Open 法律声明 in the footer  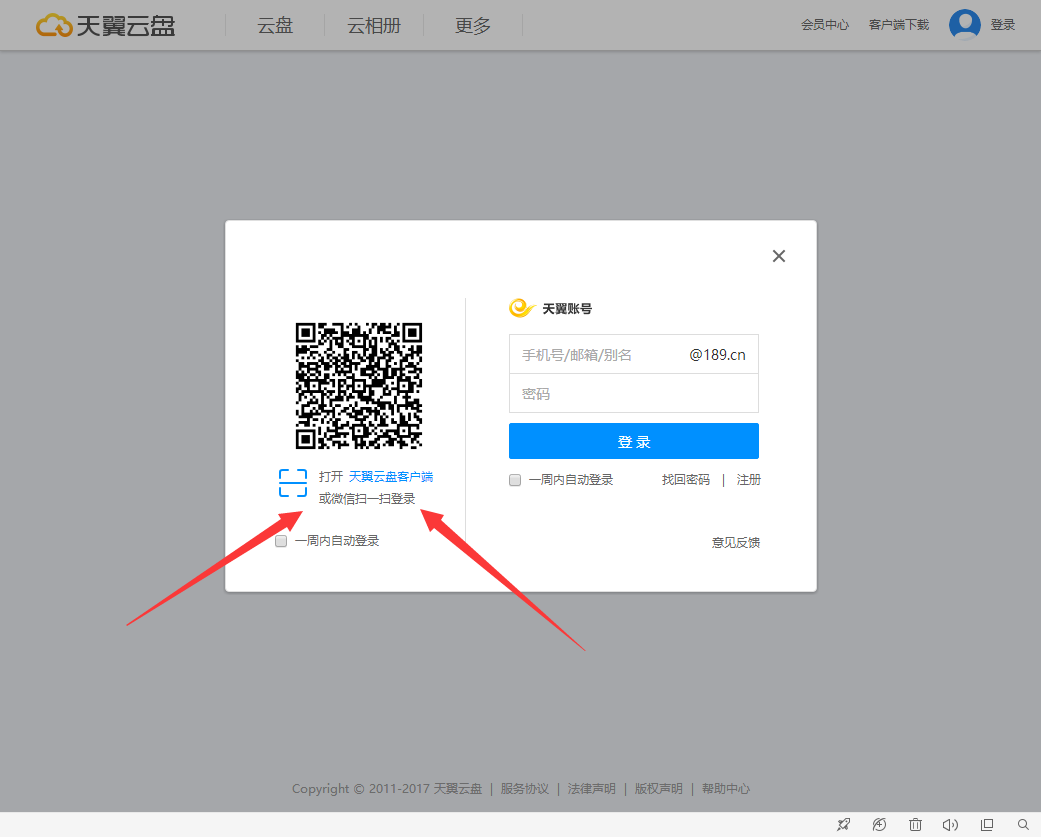click(x=592, y=789)
